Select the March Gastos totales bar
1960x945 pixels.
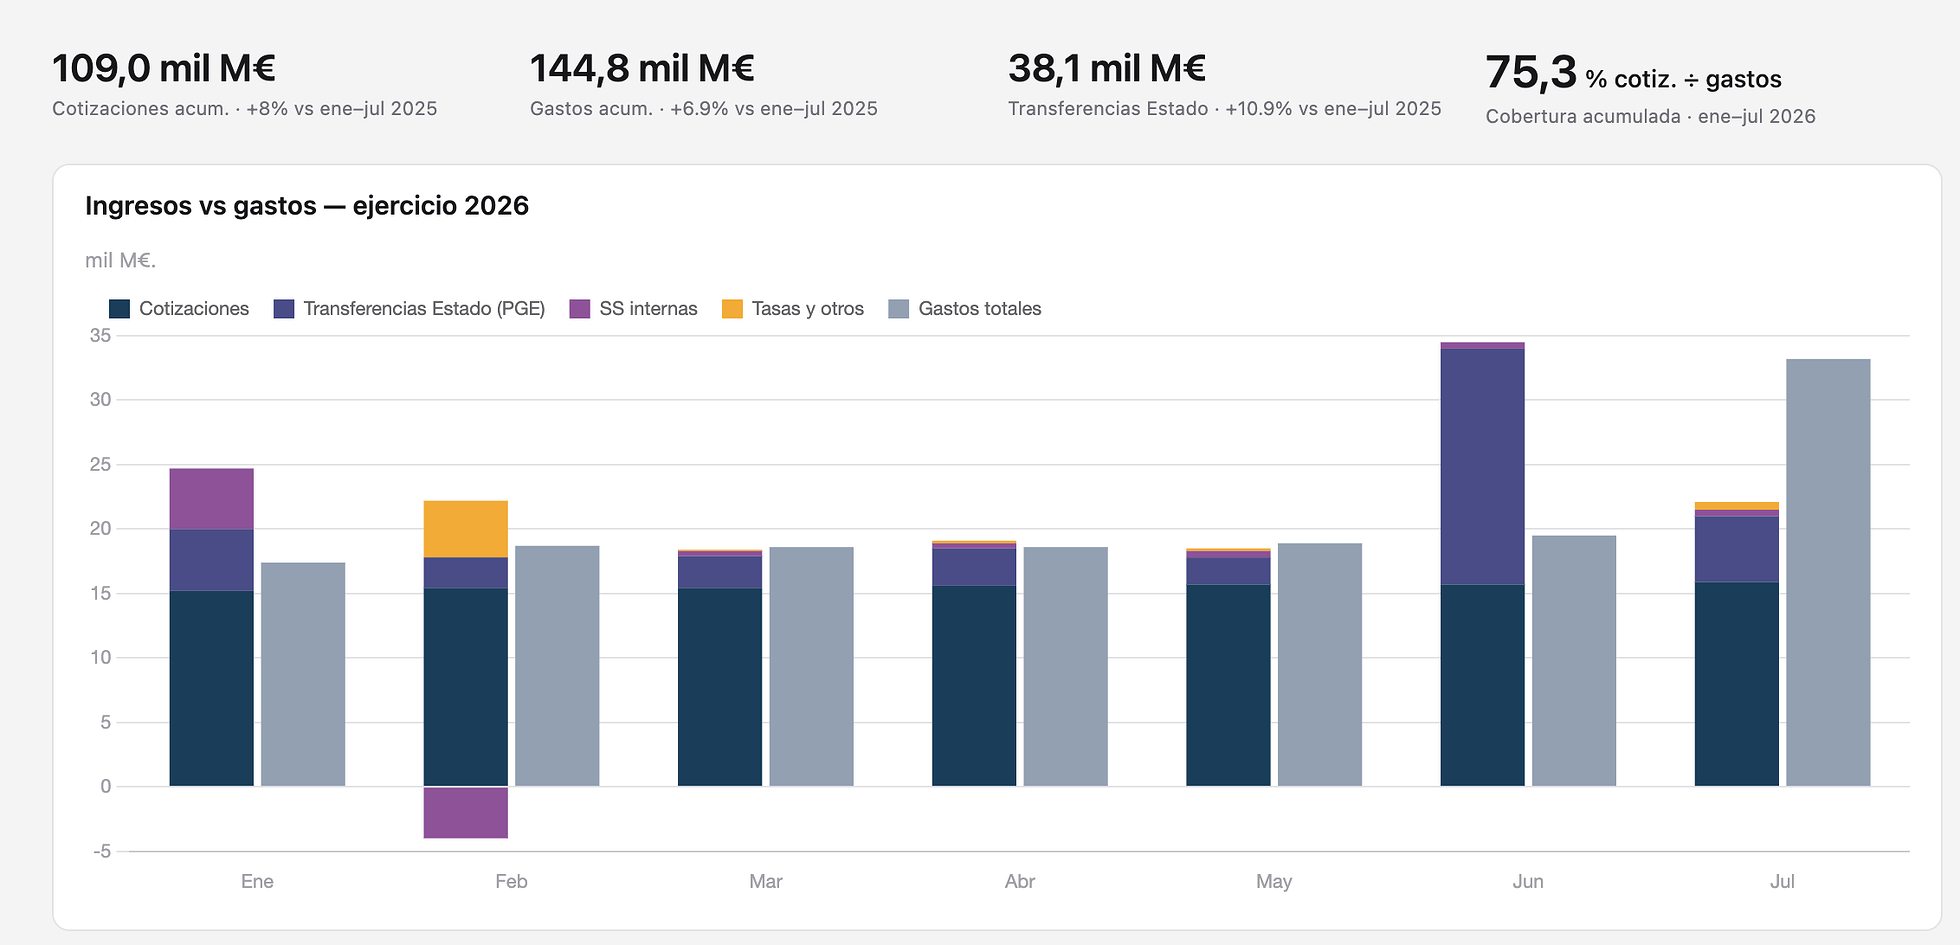coord(811,666)
